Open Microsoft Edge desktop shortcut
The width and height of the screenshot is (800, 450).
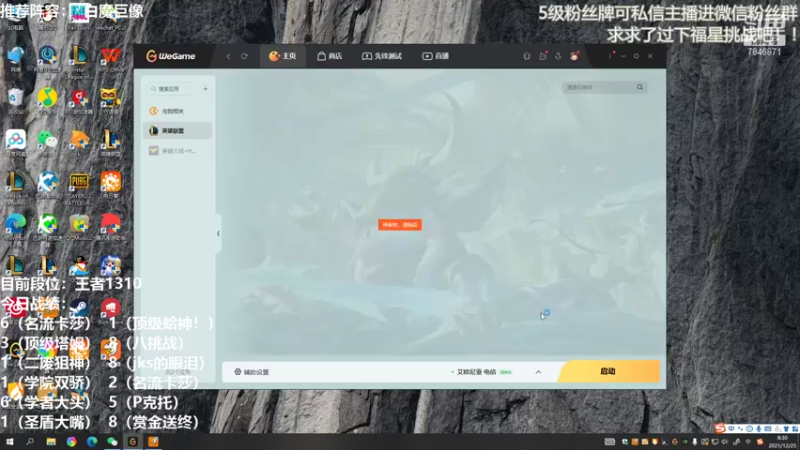click(15, 229)
